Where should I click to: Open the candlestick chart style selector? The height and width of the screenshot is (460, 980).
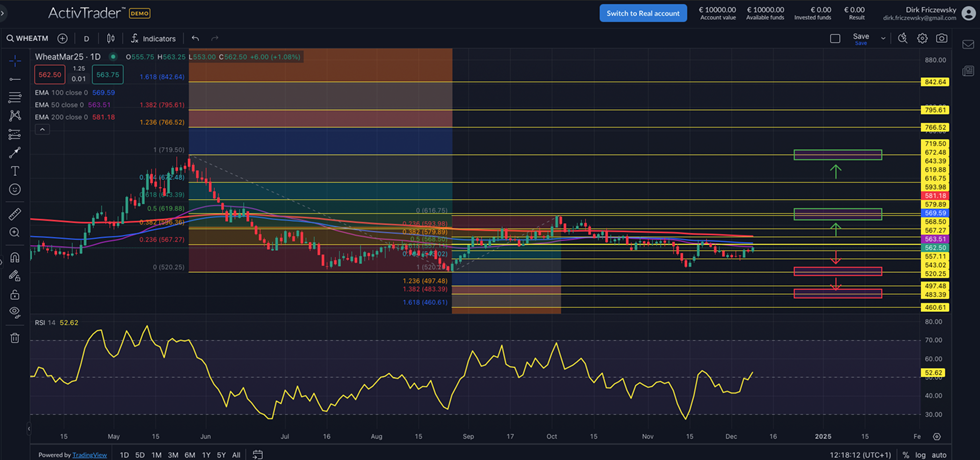(110, 38)
